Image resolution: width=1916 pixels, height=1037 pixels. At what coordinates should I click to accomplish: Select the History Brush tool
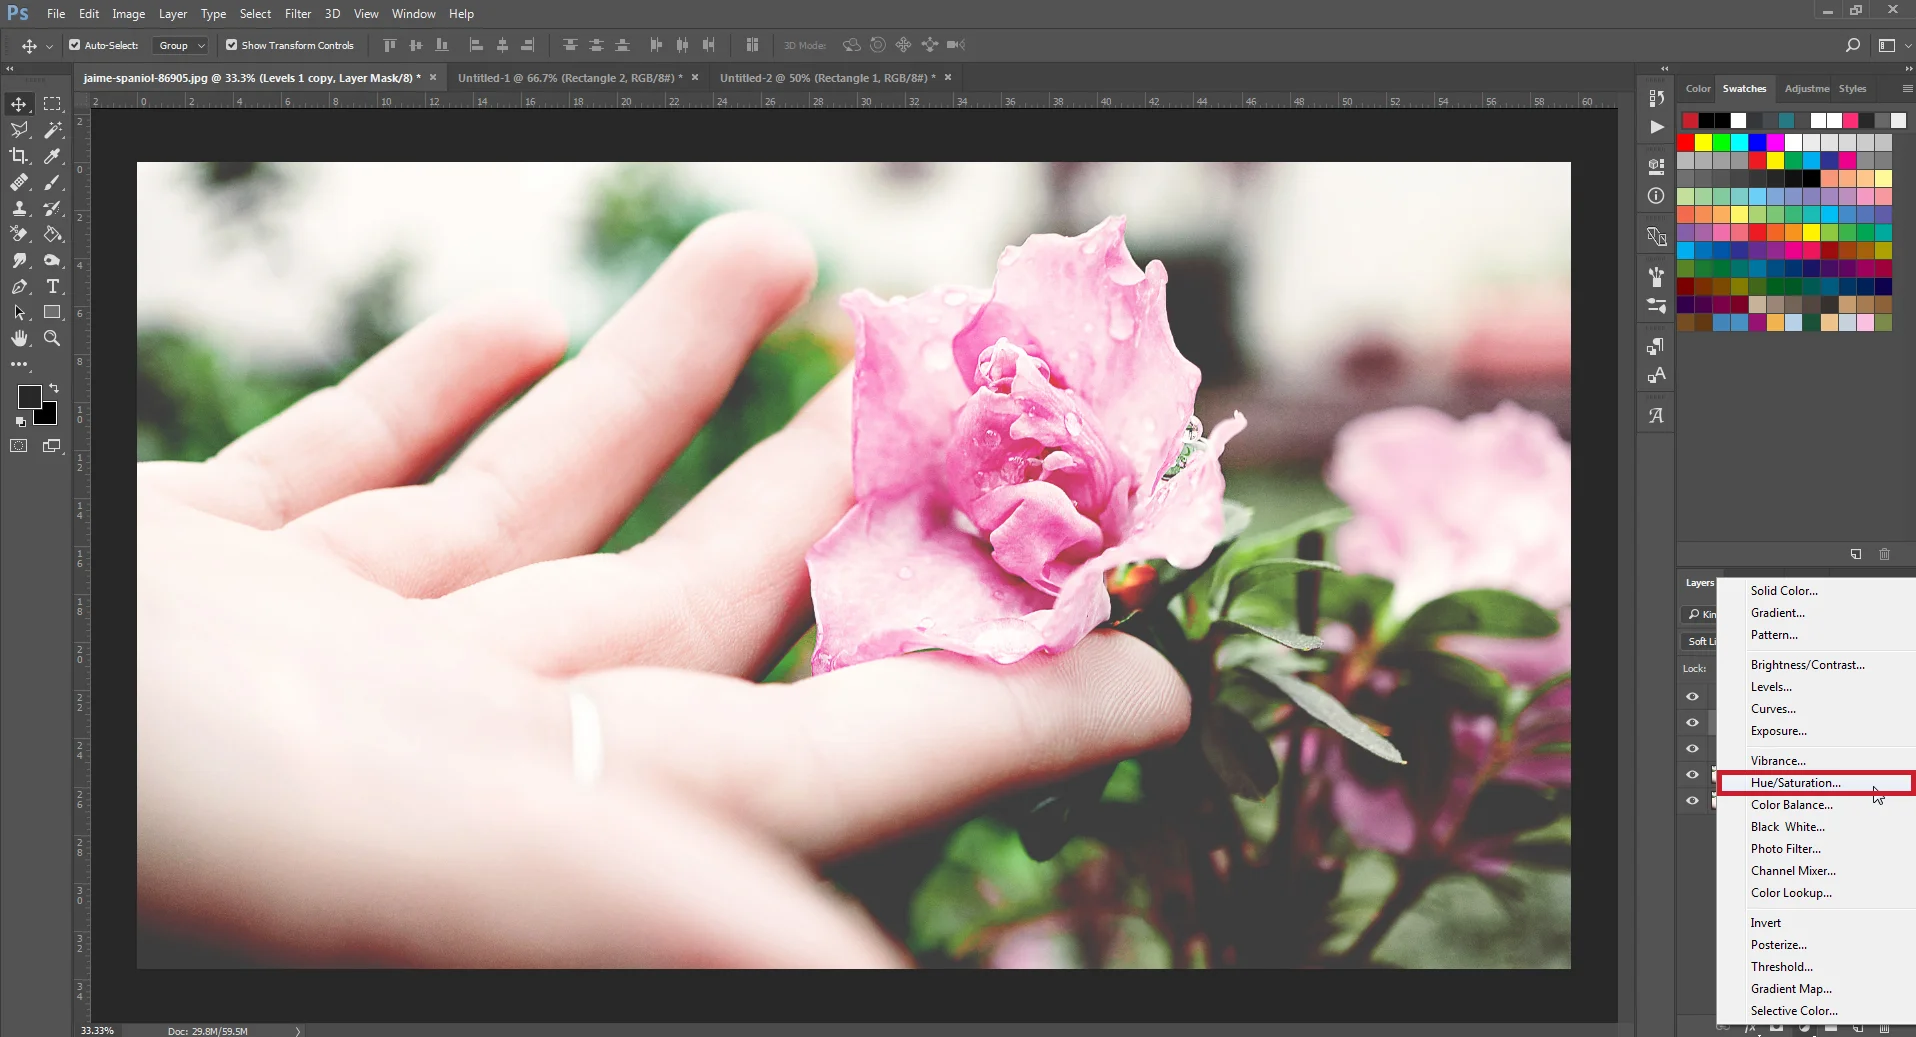[53, 208]
